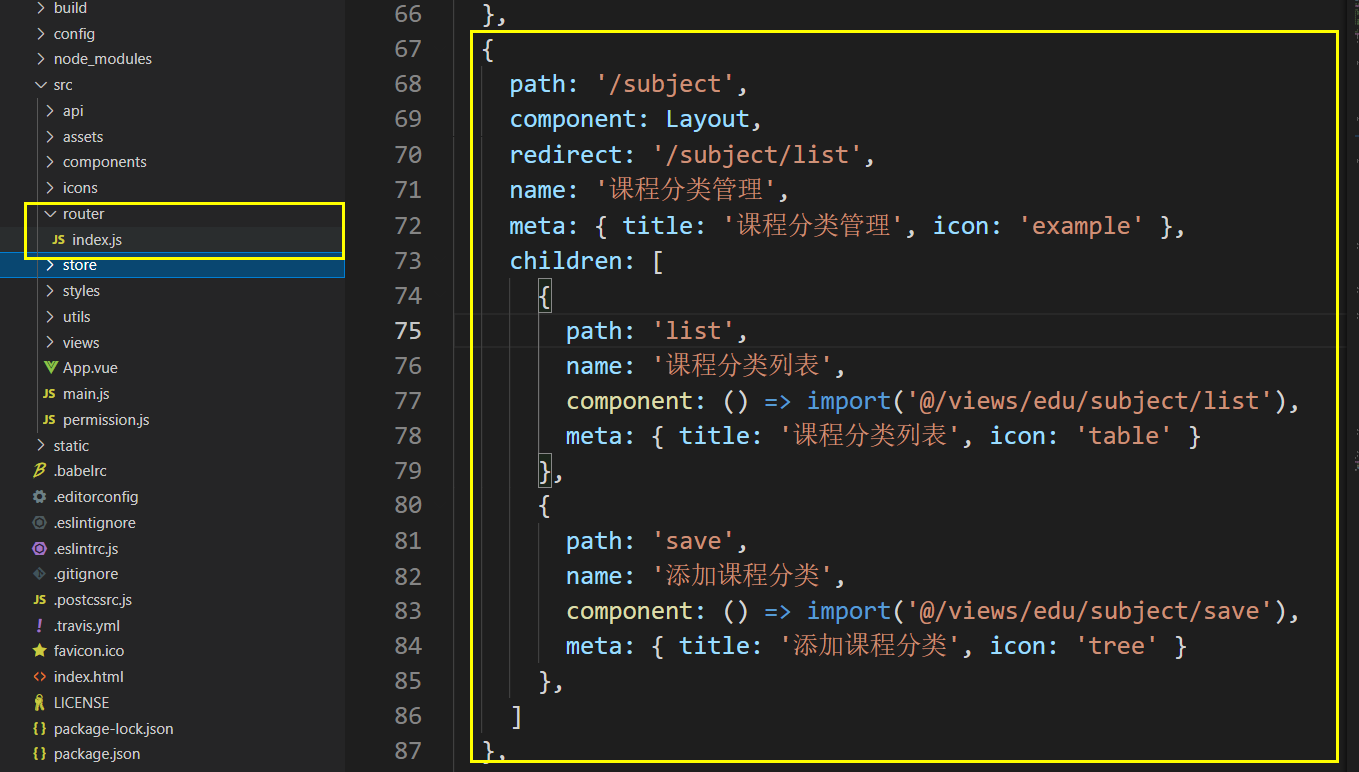Screen dimensions: 1359x772
Task: Click the git icon of .gitignore
Action: click(x=40, y=574)
